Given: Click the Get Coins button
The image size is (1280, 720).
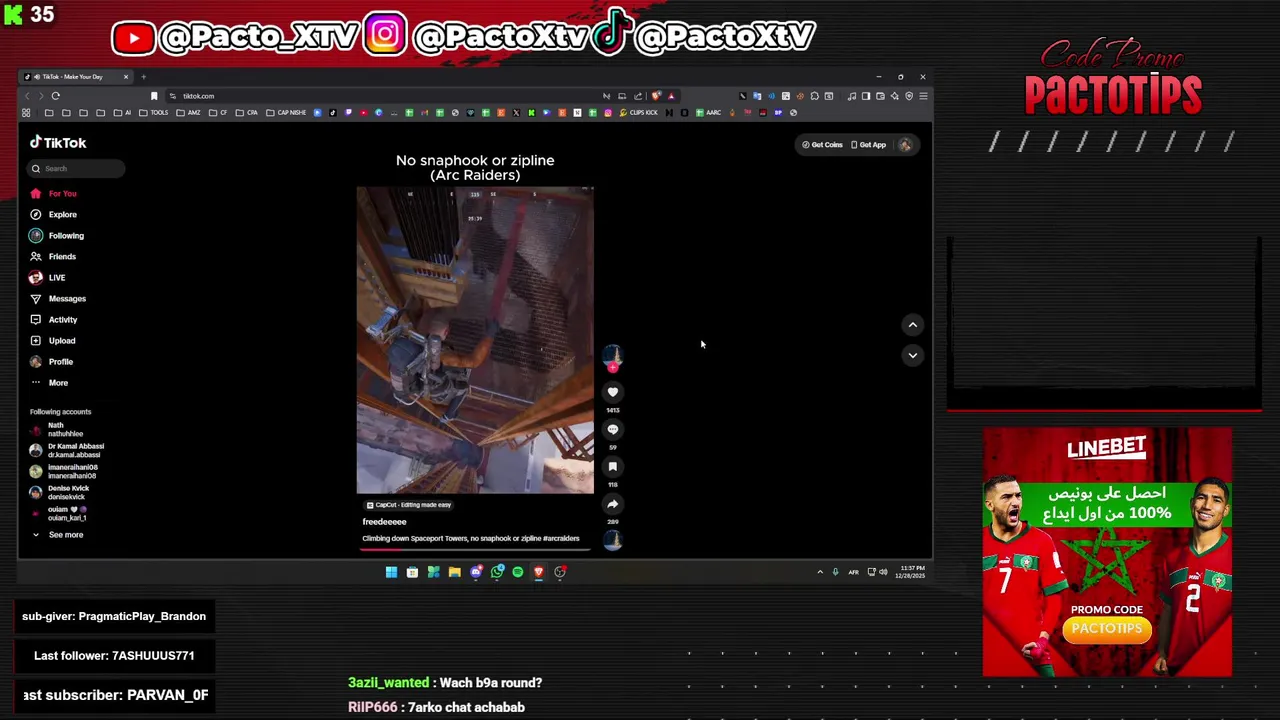Looking at the screenshot, I should point(822,145).
